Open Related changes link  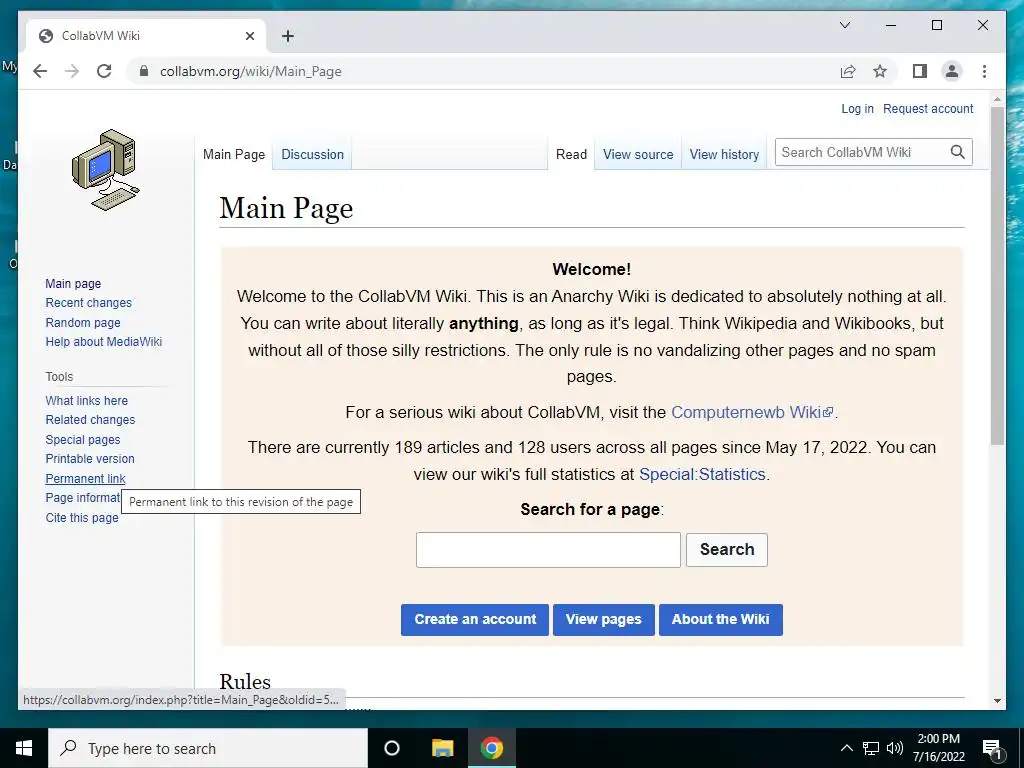point(90,420)
